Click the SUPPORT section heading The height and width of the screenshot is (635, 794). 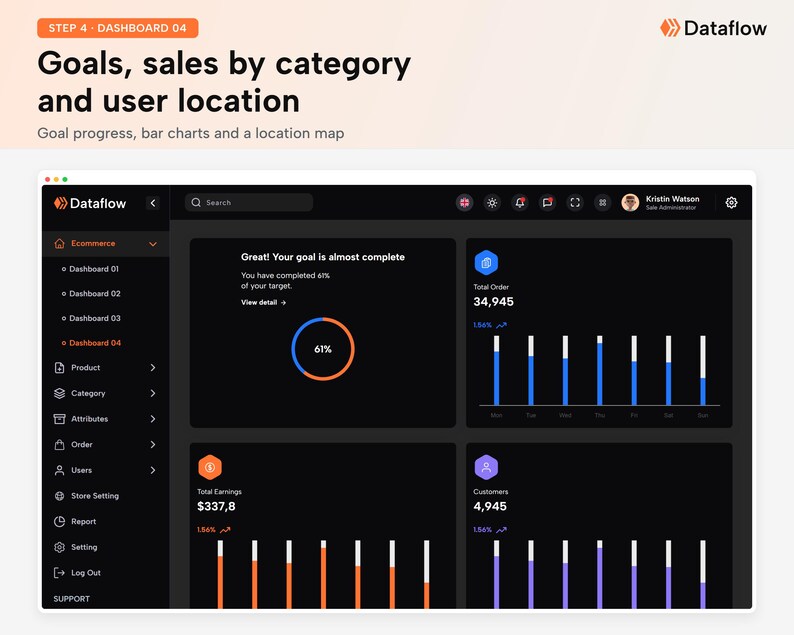click(71, 599)
